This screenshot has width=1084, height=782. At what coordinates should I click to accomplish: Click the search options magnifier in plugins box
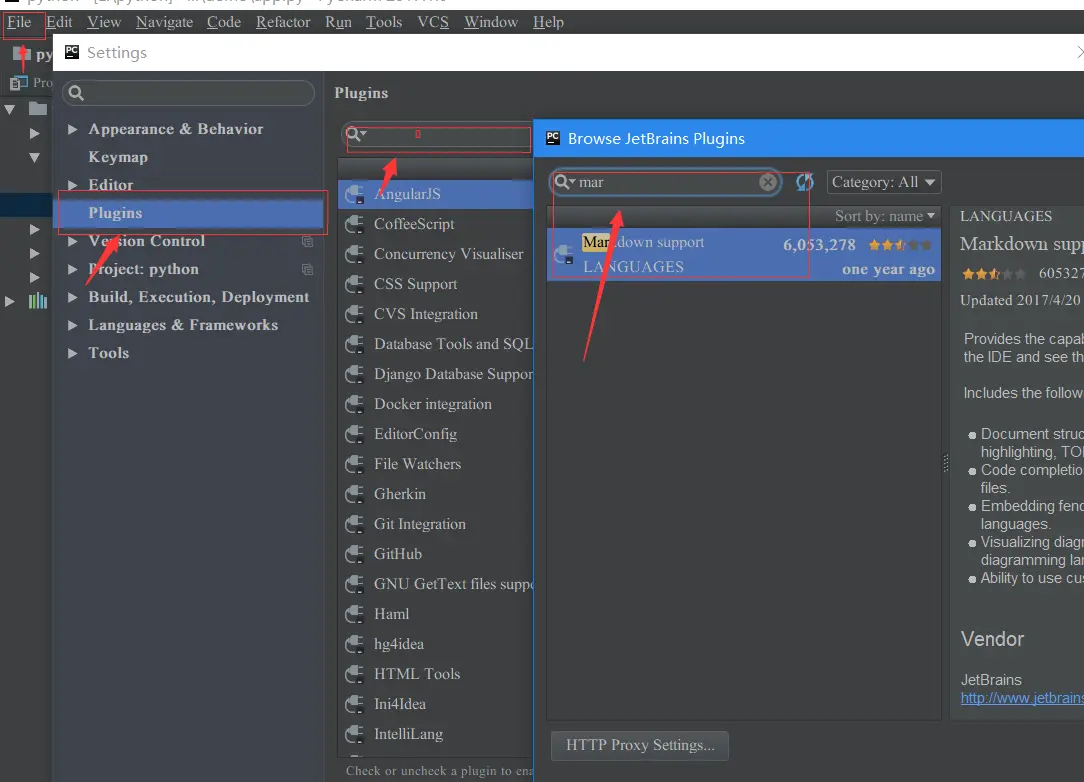(355, 134)
